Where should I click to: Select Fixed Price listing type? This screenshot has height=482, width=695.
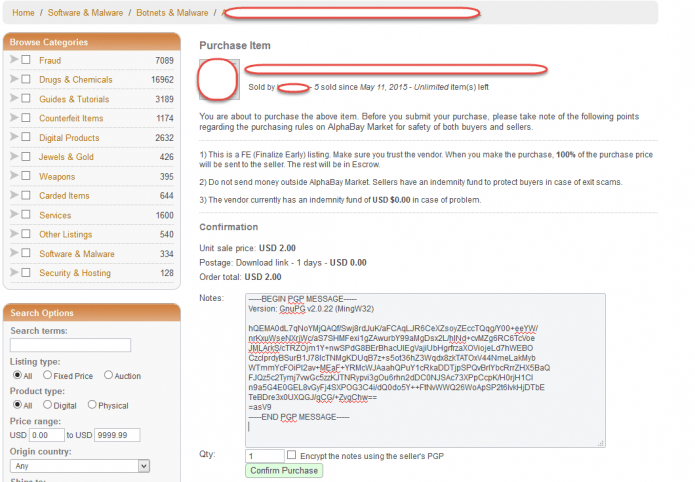click(x=47, y=375)
